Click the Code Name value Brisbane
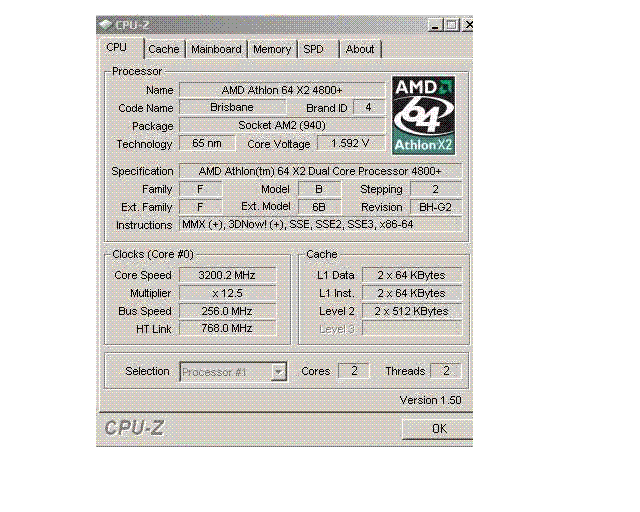The image size is (640, 512). tap(232, 107)
